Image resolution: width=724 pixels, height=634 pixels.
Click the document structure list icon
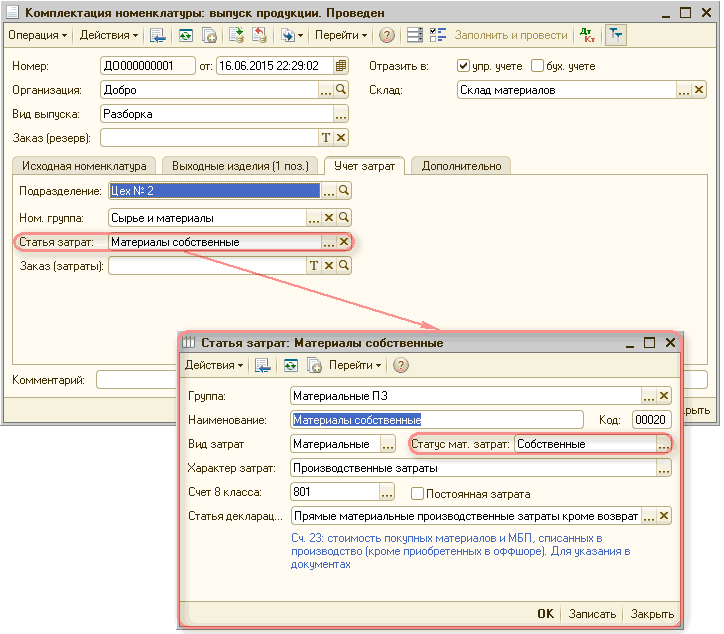[414, 35]
